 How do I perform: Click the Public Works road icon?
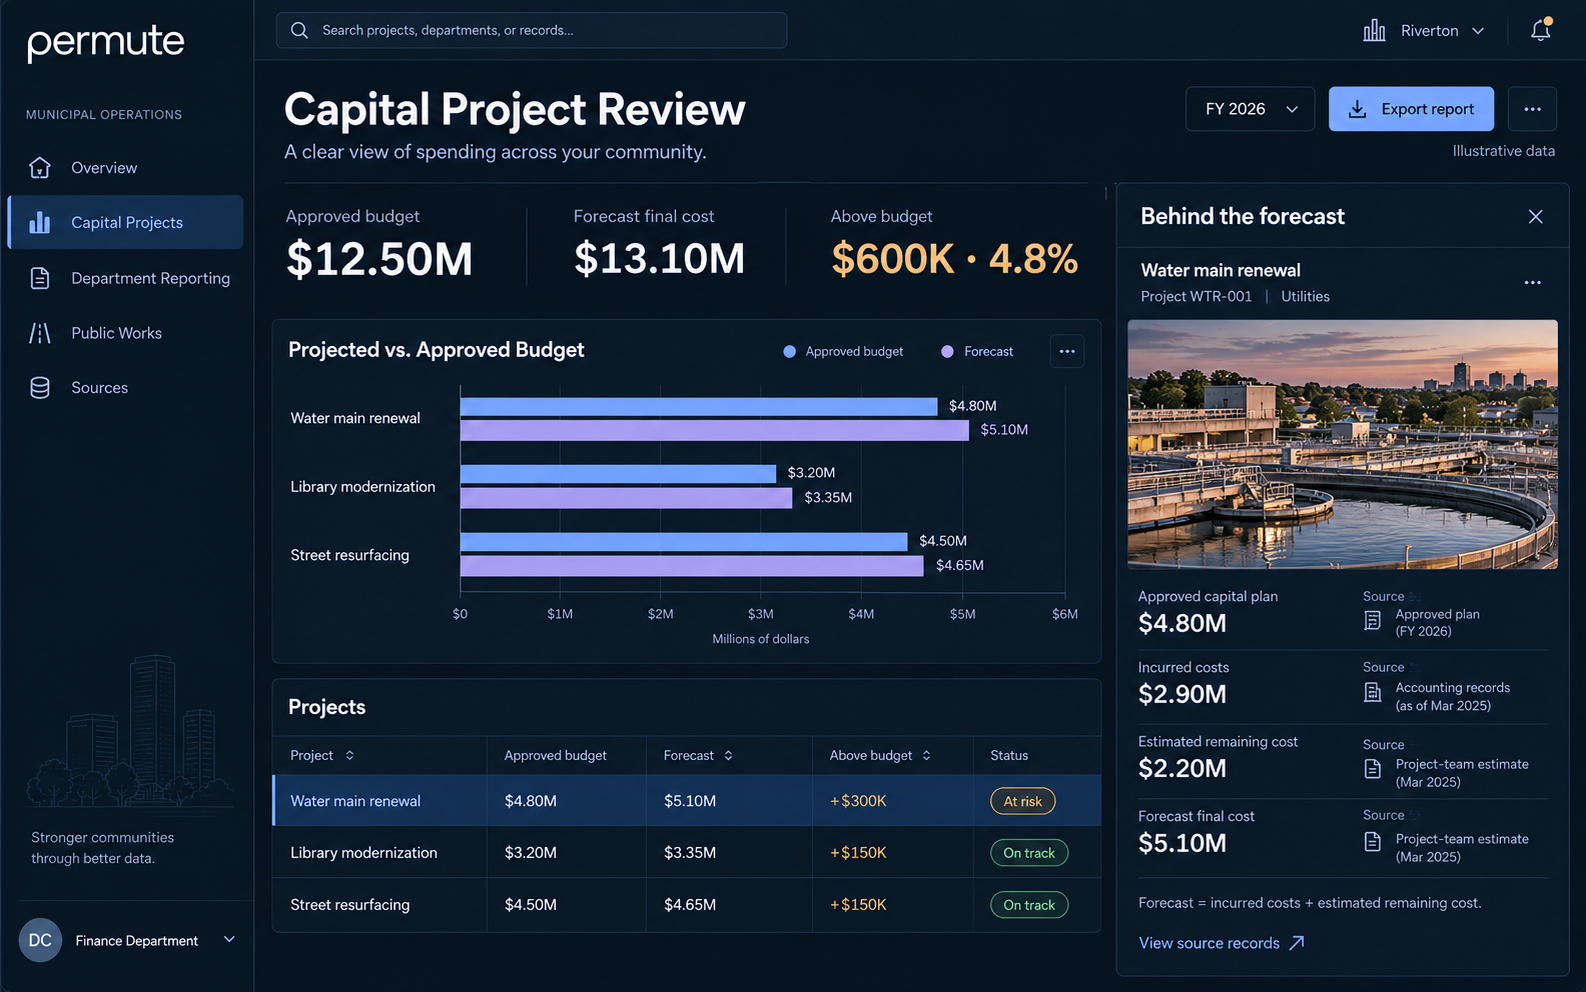pos(40,333)
